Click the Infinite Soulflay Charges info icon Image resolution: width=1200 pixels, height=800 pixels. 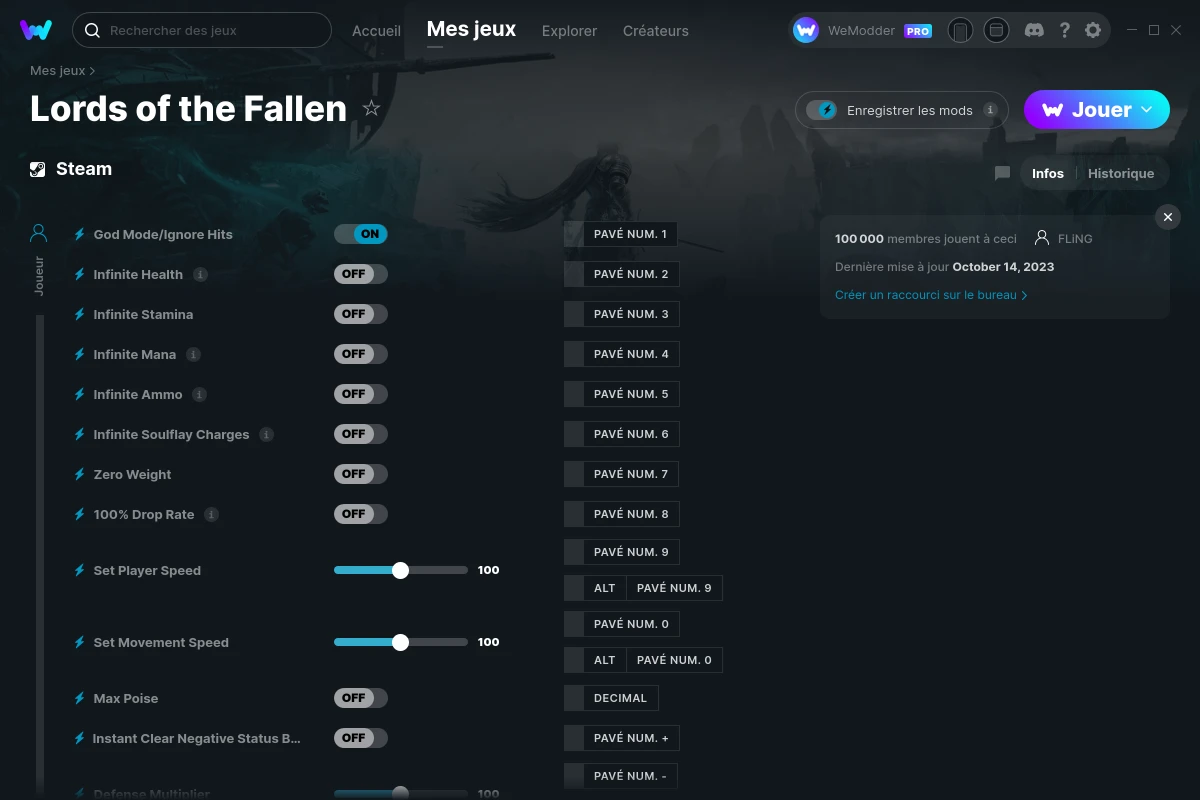coord(266,434)
